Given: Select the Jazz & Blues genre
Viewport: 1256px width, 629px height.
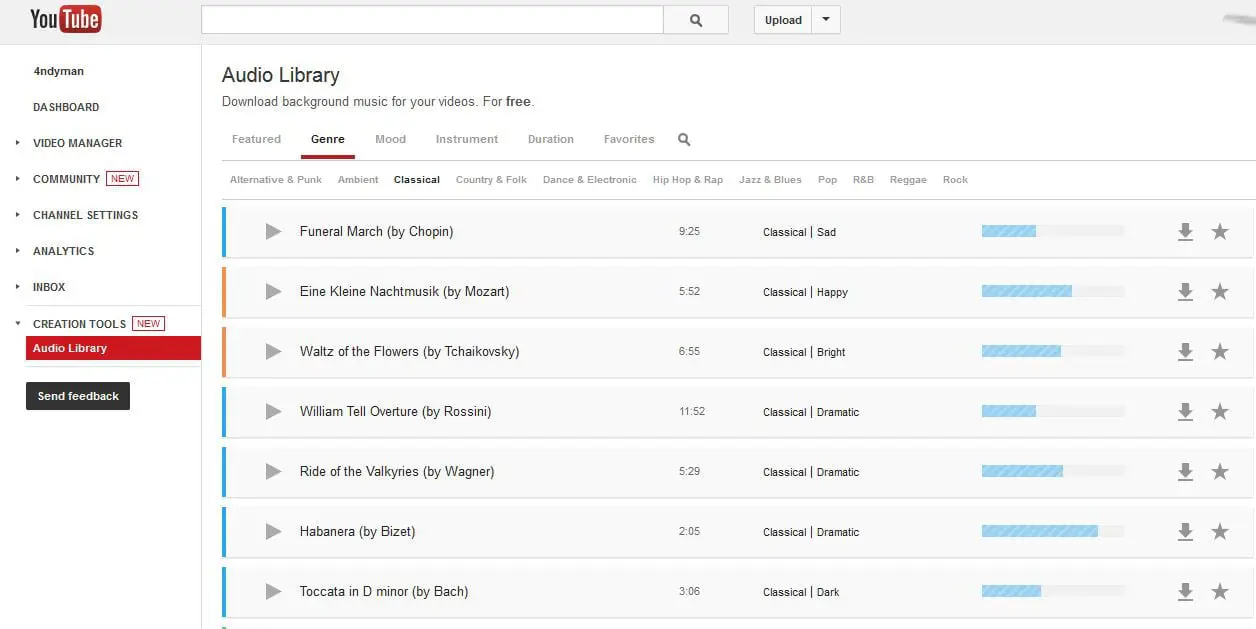Looking at the screenshot, I should [770, 180].
